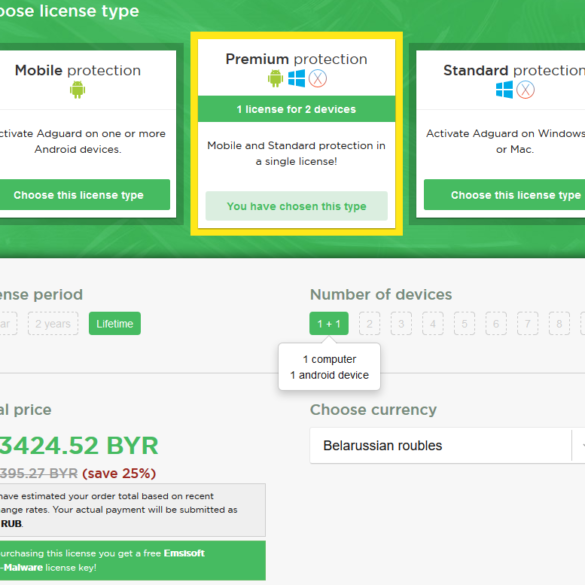The width and height of the screenshot is (585, 585).
Task: Click the estimated order total exchange-rate notice
Action: click(x=133, y=510)
